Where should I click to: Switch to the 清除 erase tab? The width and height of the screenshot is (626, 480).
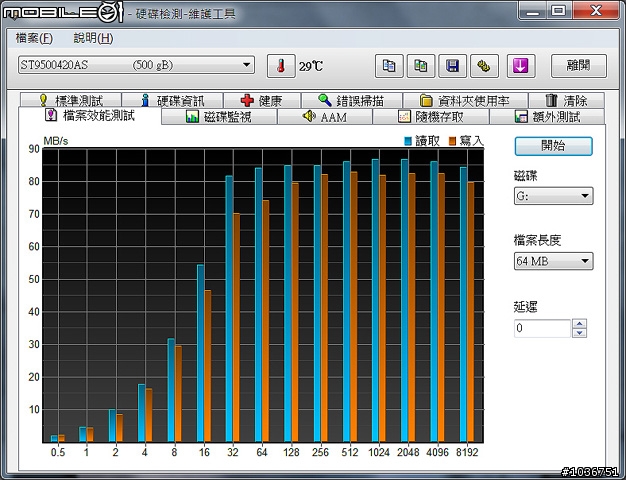pyautogui.click(x=567, y=100)
